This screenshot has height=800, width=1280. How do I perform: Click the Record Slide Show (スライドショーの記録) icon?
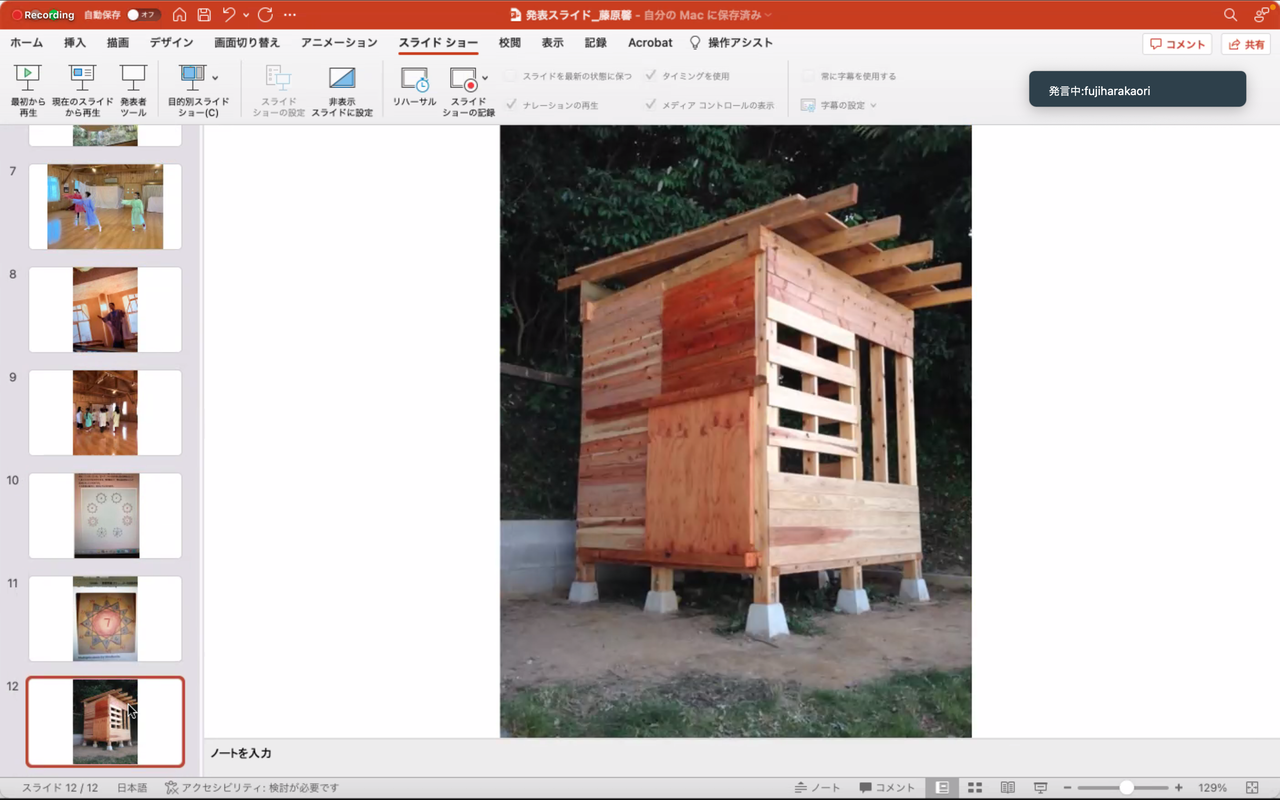pos(463,80)
